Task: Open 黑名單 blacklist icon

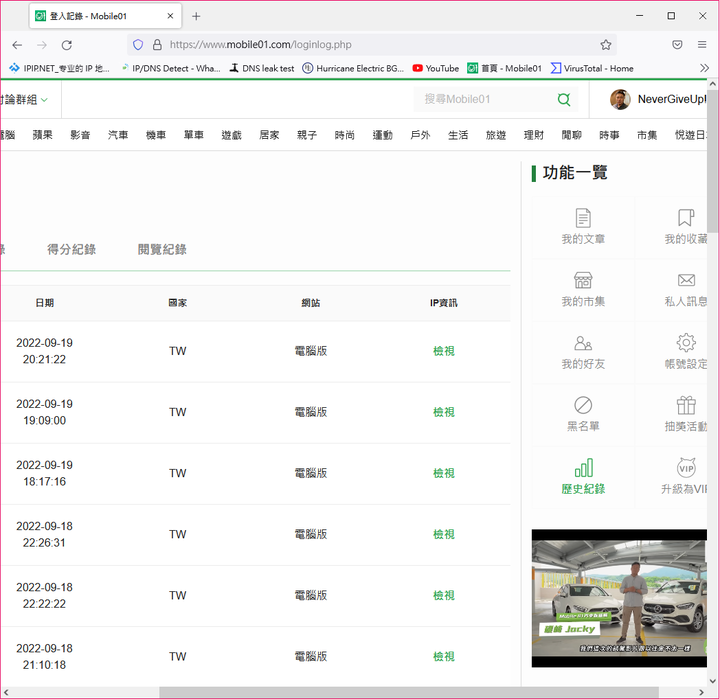Action: pos(583,405)
